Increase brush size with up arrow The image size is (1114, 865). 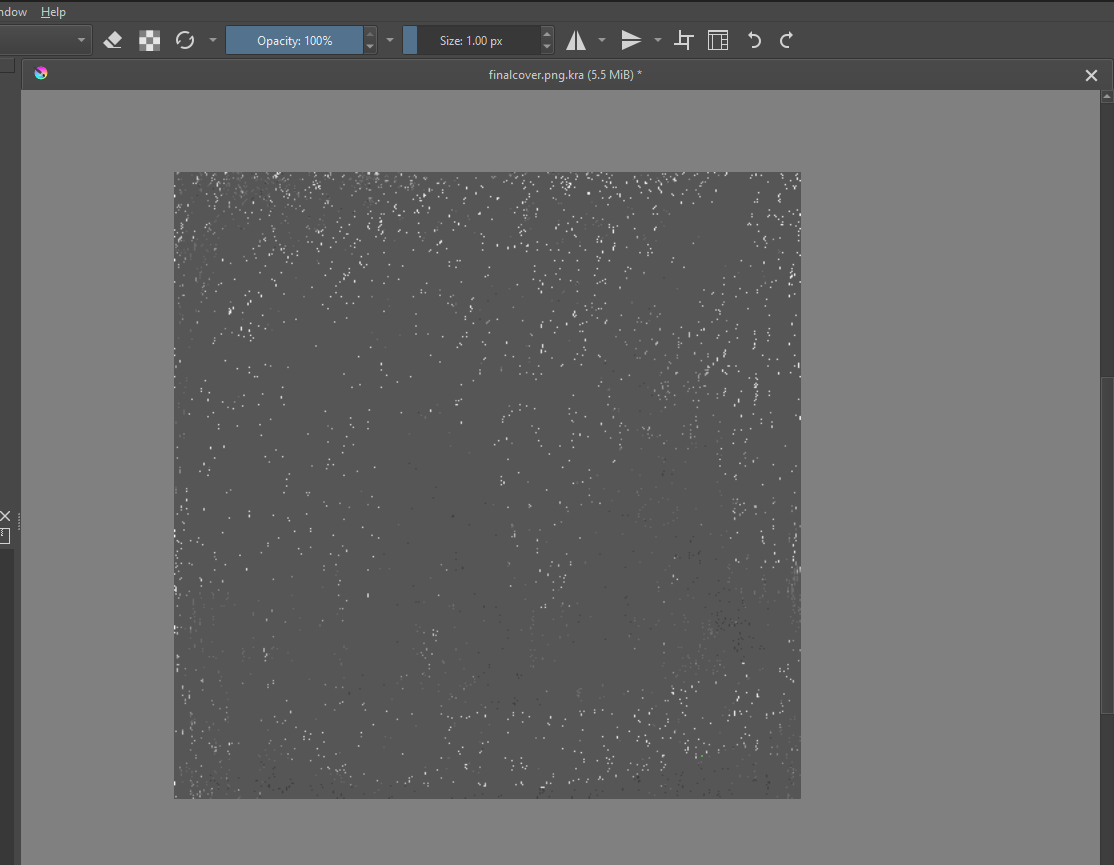coord(546,33)
